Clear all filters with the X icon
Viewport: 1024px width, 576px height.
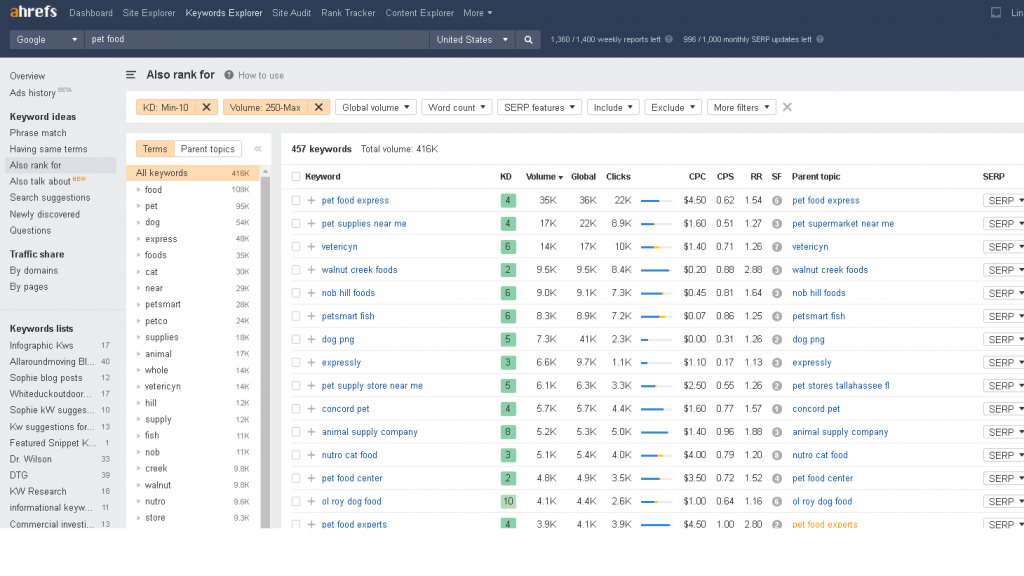pos(787,107)
